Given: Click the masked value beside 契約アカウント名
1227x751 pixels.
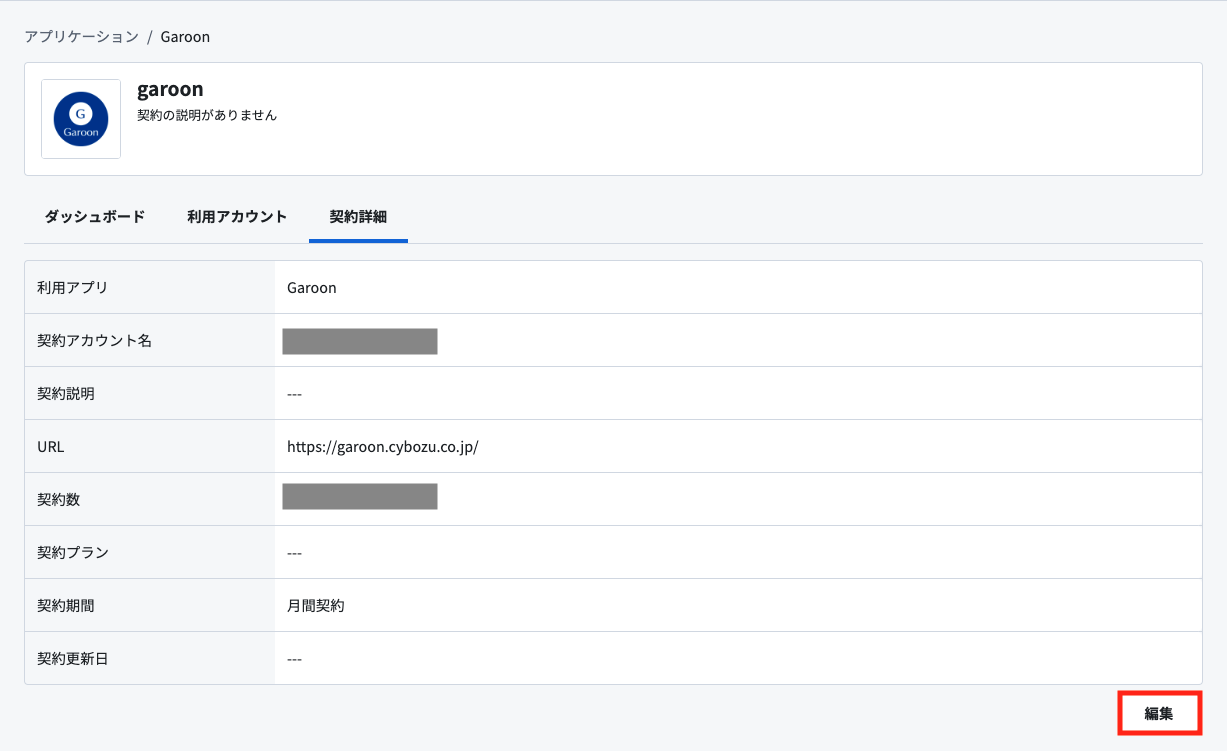Looking at the screenshot, I should tap(360, 340).
